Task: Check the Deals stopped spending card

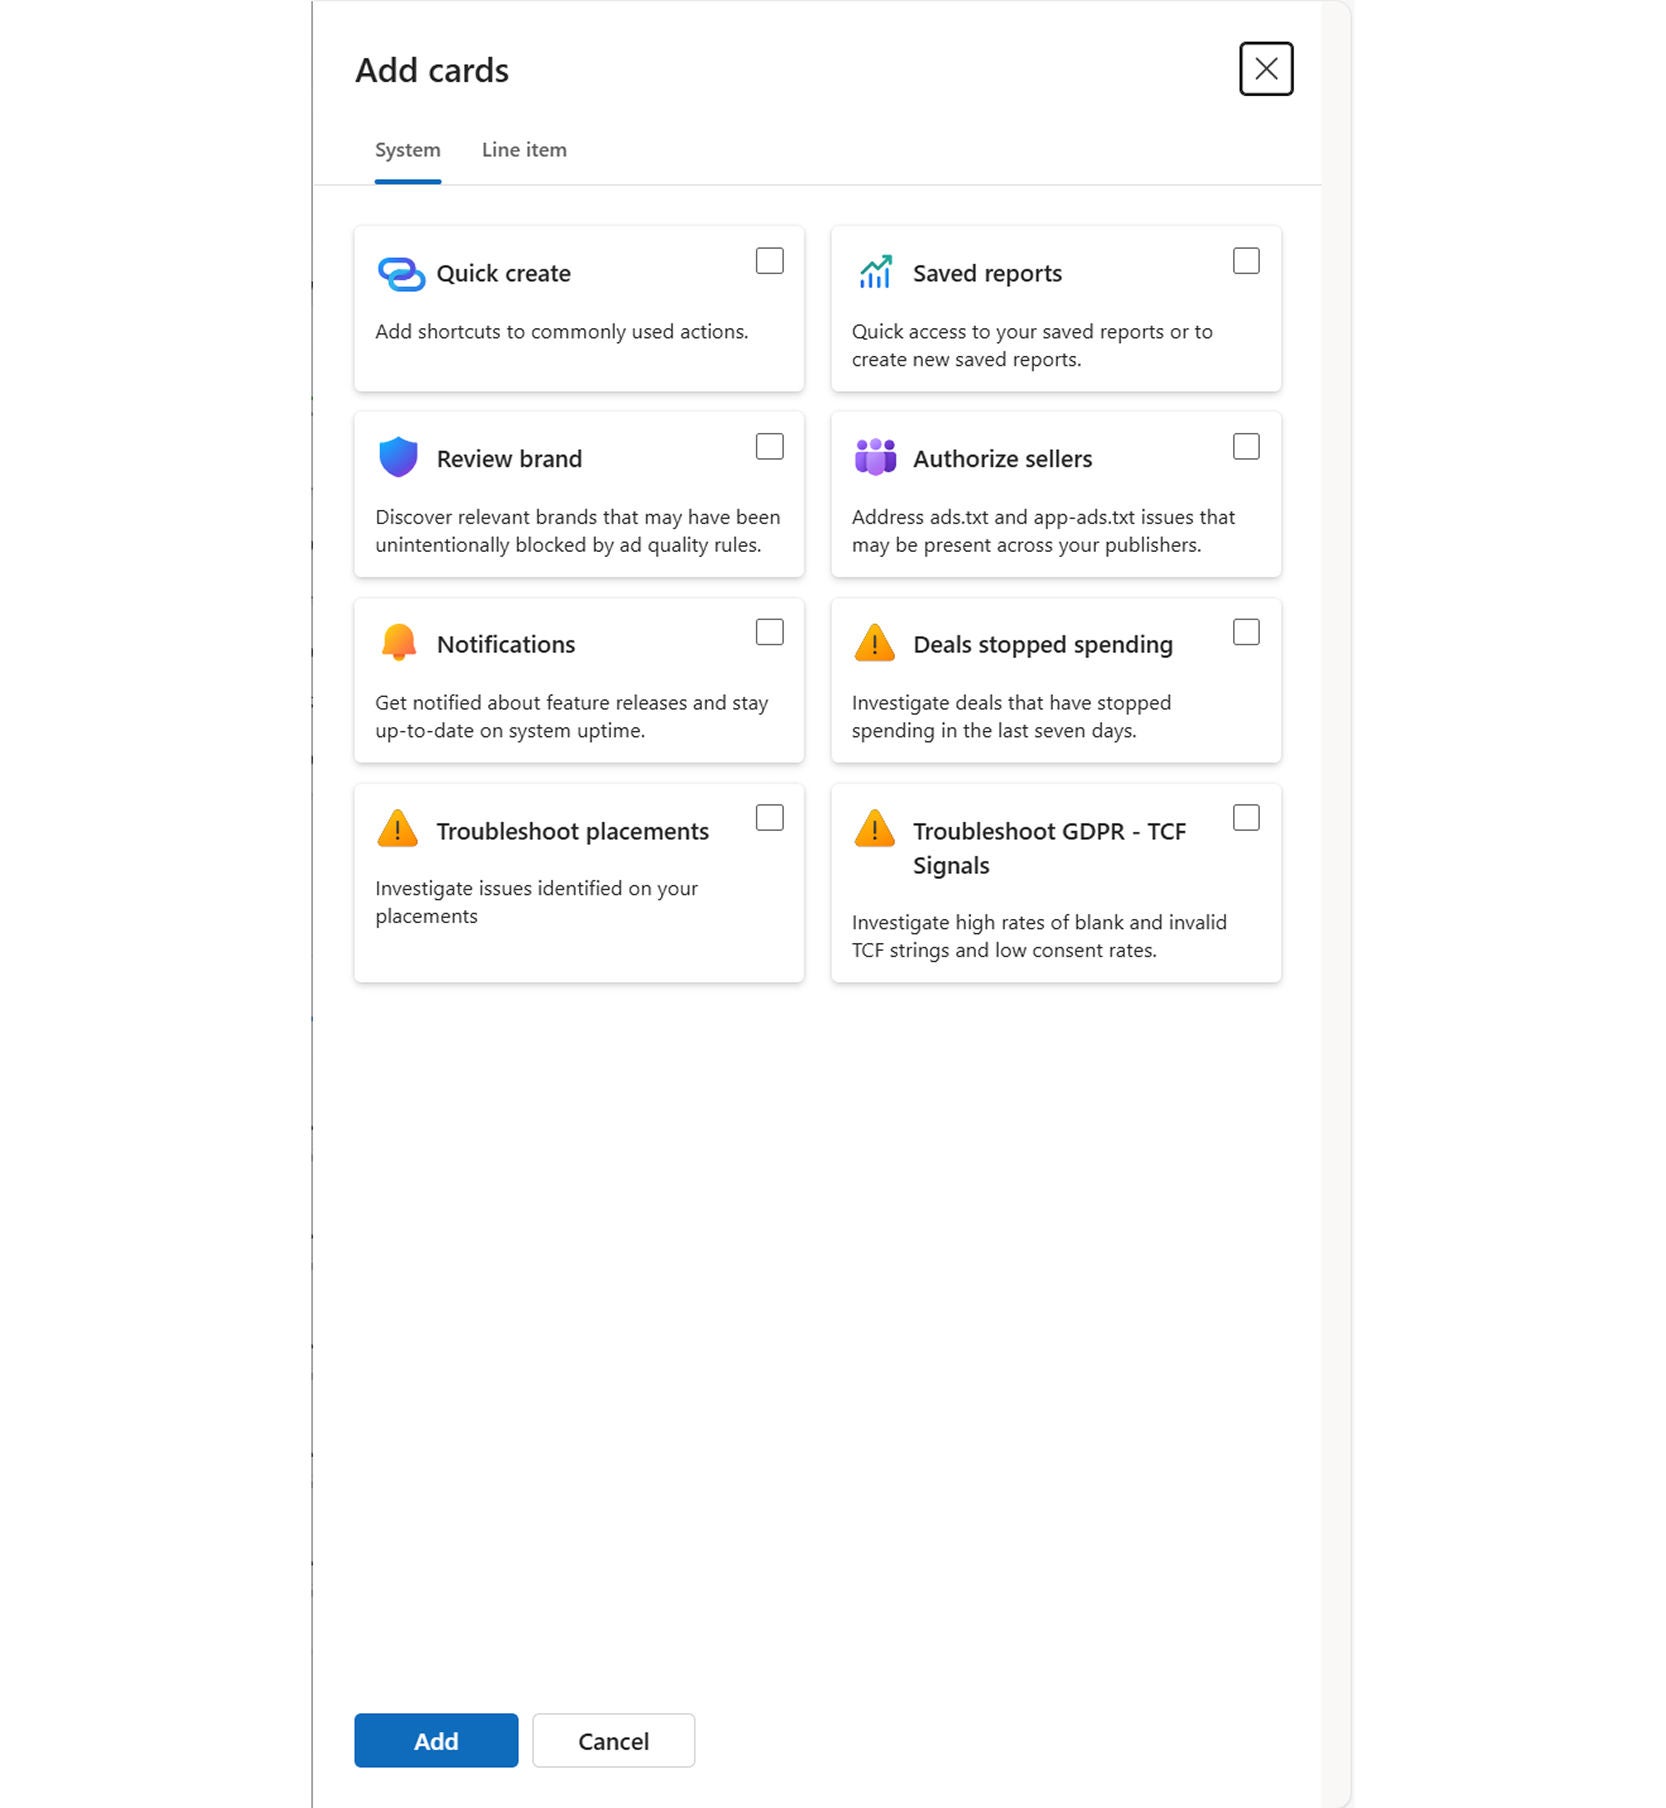Action: click(1246, 632)
